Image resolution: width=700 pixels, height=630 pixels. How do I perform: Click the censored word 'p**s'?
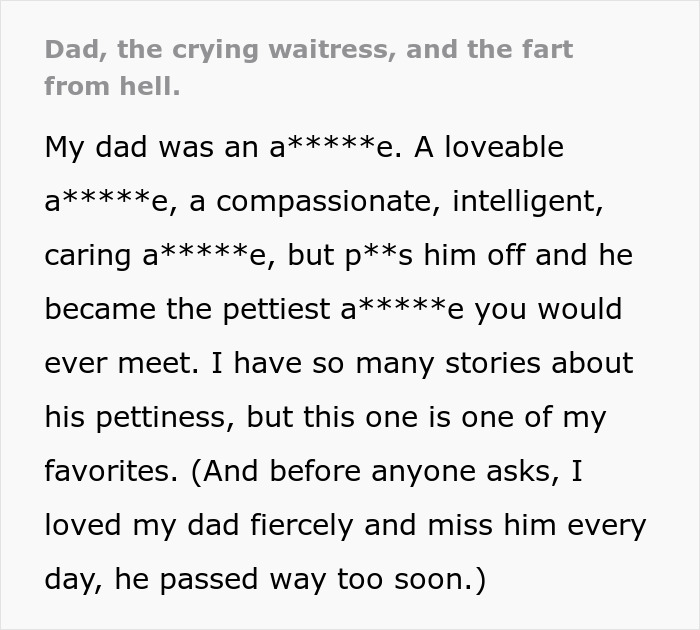(x=379, y=256)
